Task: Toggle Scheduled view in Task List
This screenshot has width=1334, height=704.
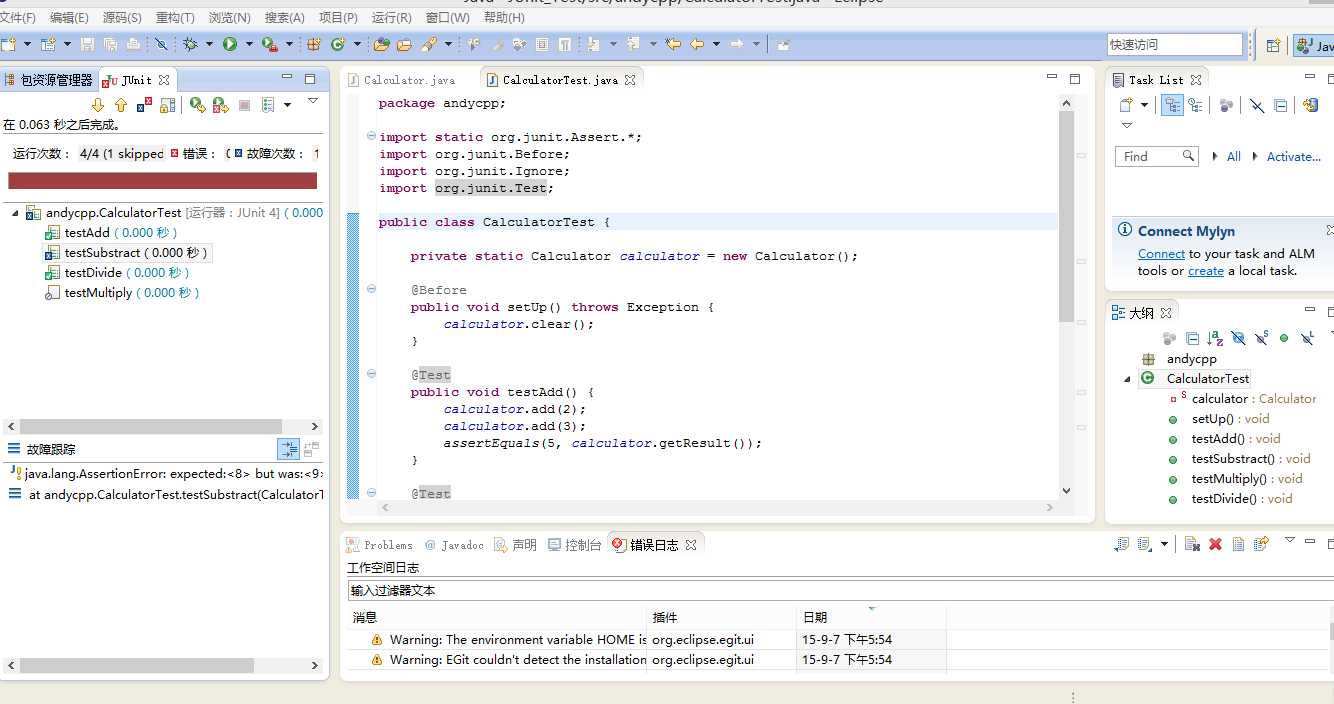Action: pos(1195,105)
